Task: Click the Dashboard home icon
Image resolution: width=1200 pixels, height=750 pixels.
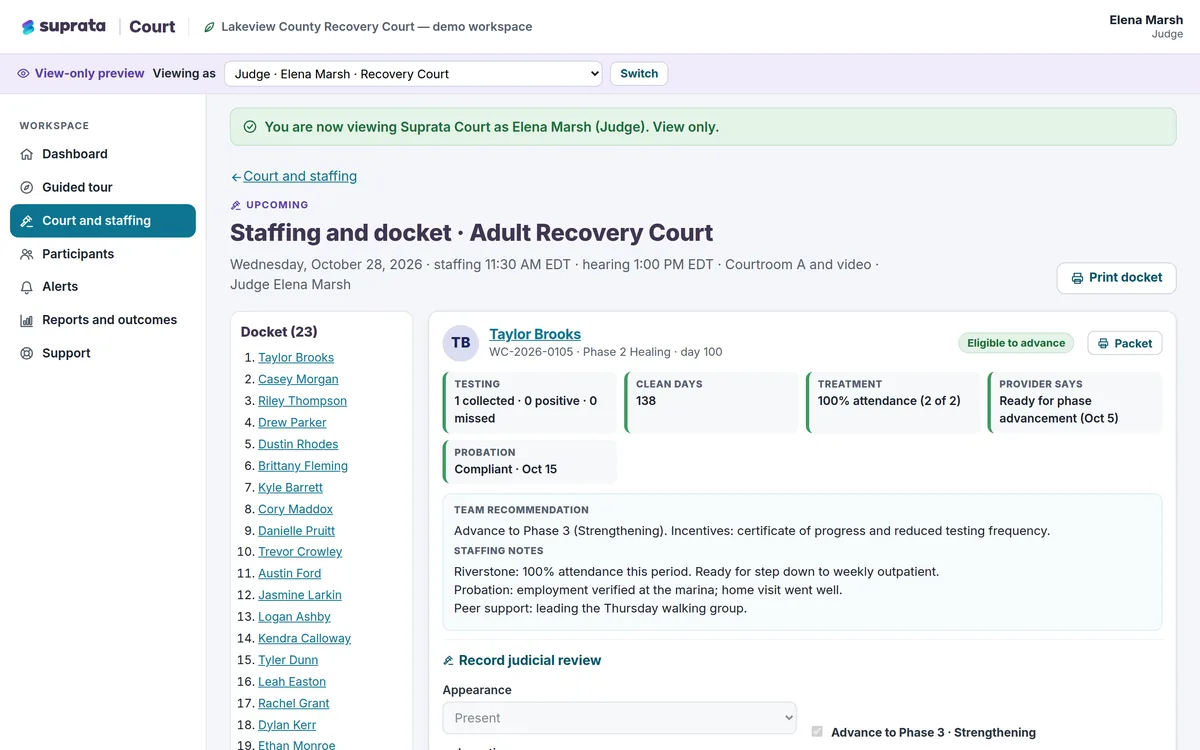Action: coord(27,154)
